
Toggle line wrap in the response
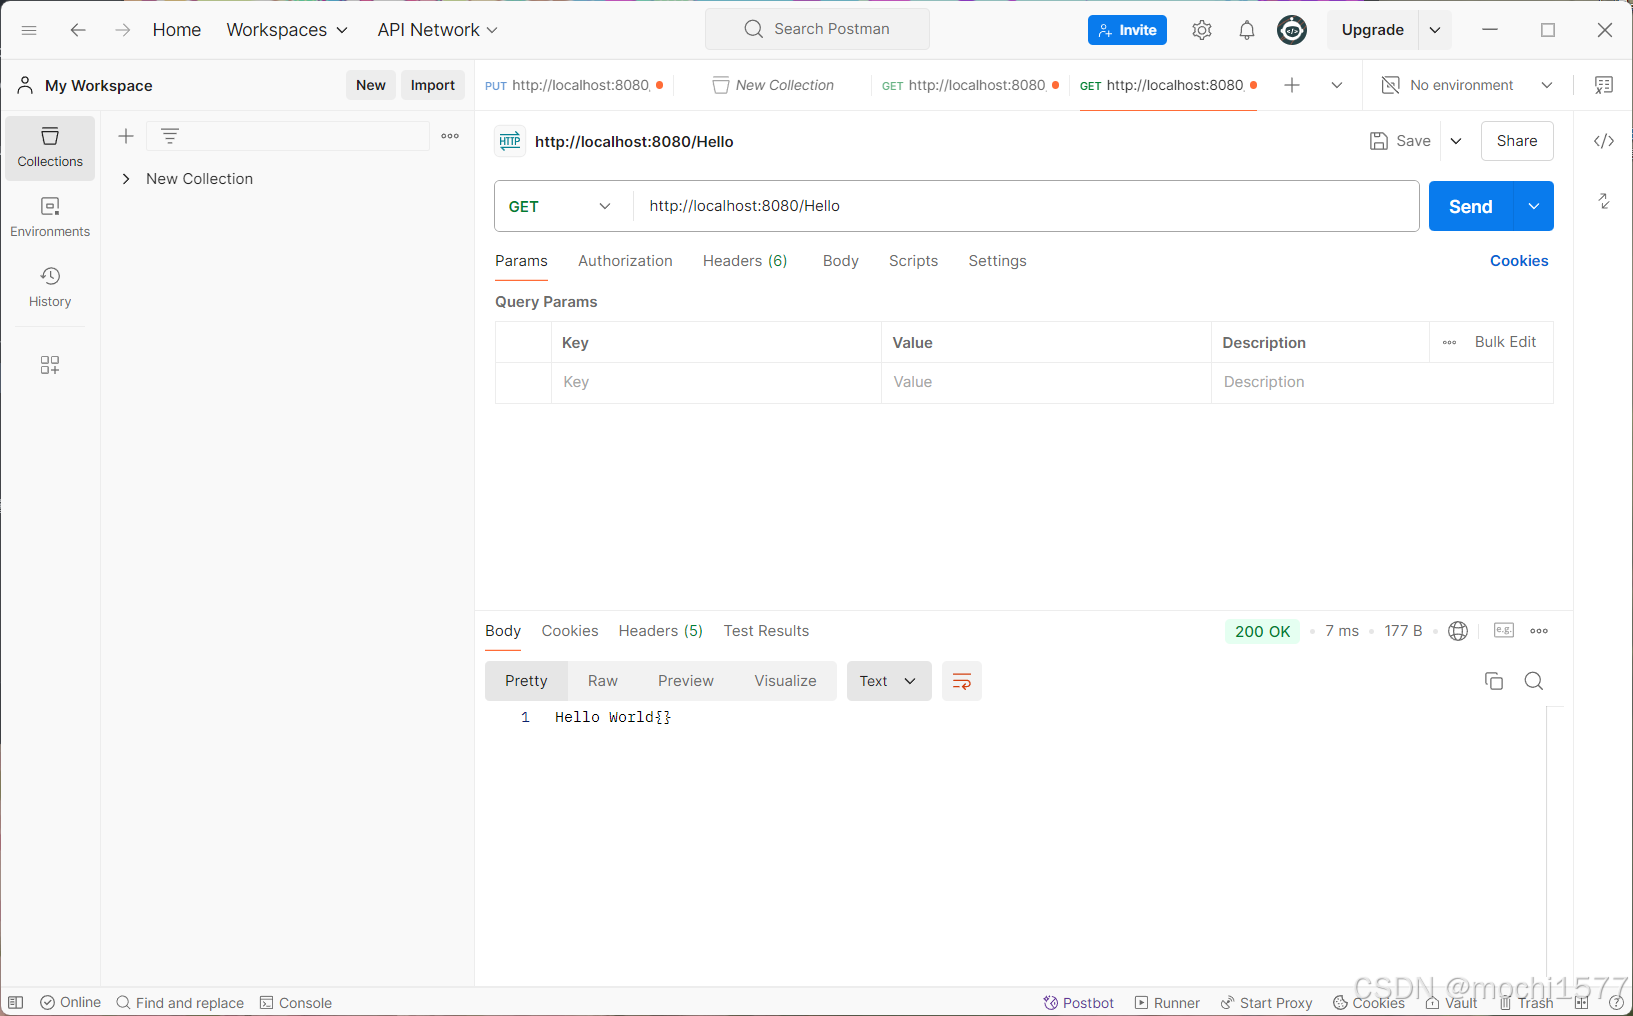click(962, 681)
